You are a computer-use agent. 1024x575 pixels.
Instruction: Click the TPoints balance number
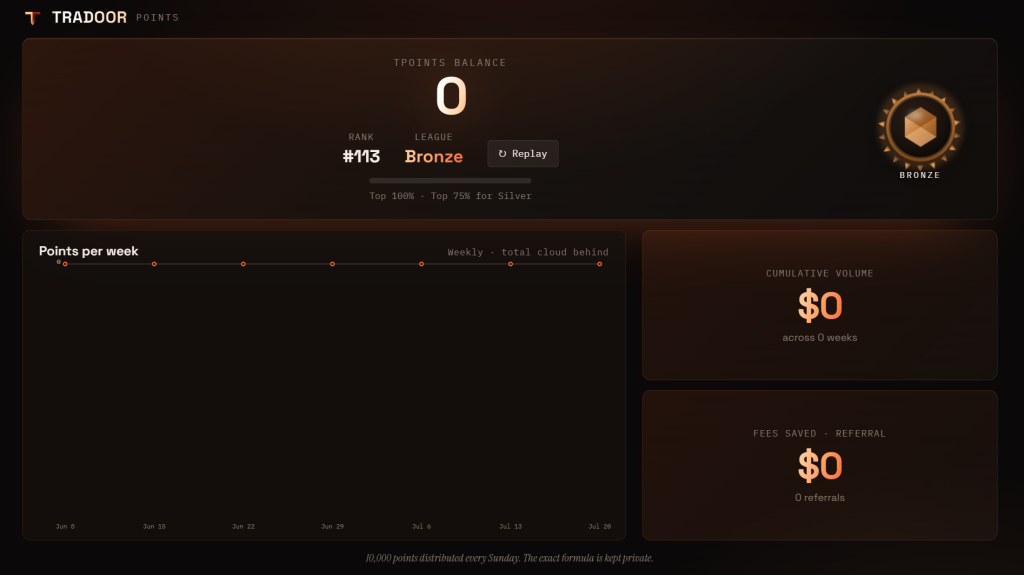tap(451, 96)
